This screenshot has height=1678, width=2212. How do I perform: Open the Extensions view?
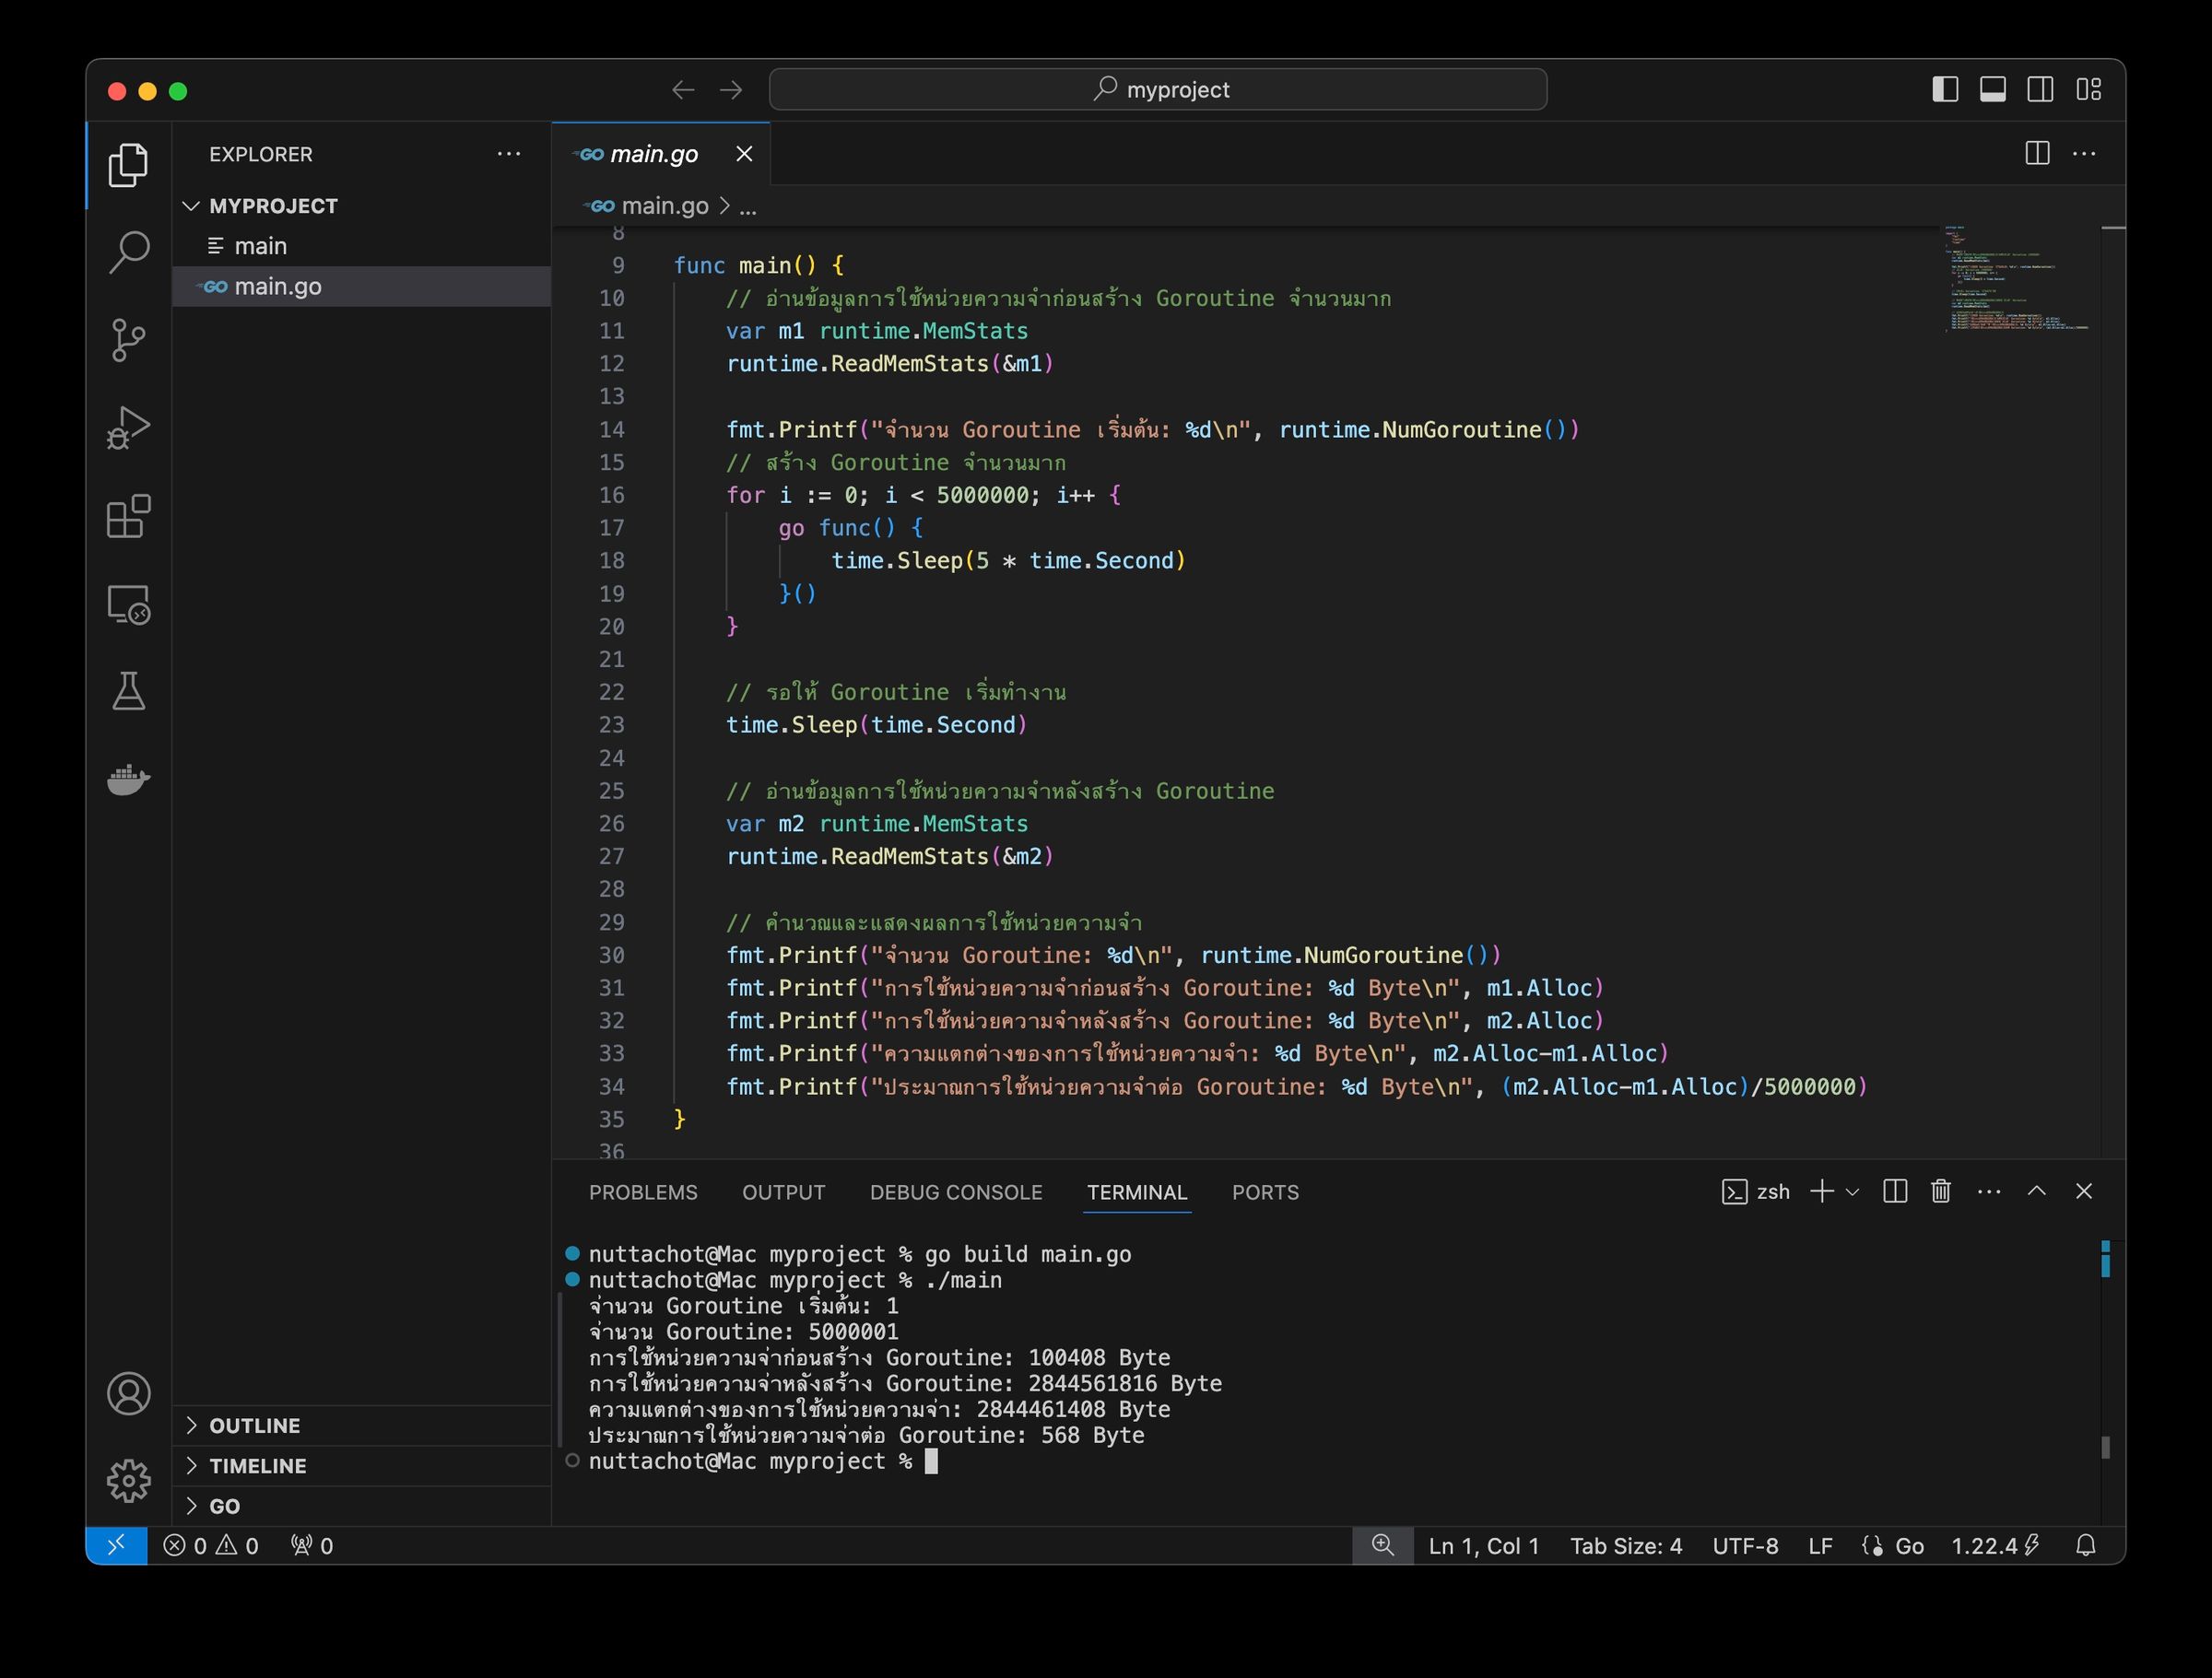point(128,517)
